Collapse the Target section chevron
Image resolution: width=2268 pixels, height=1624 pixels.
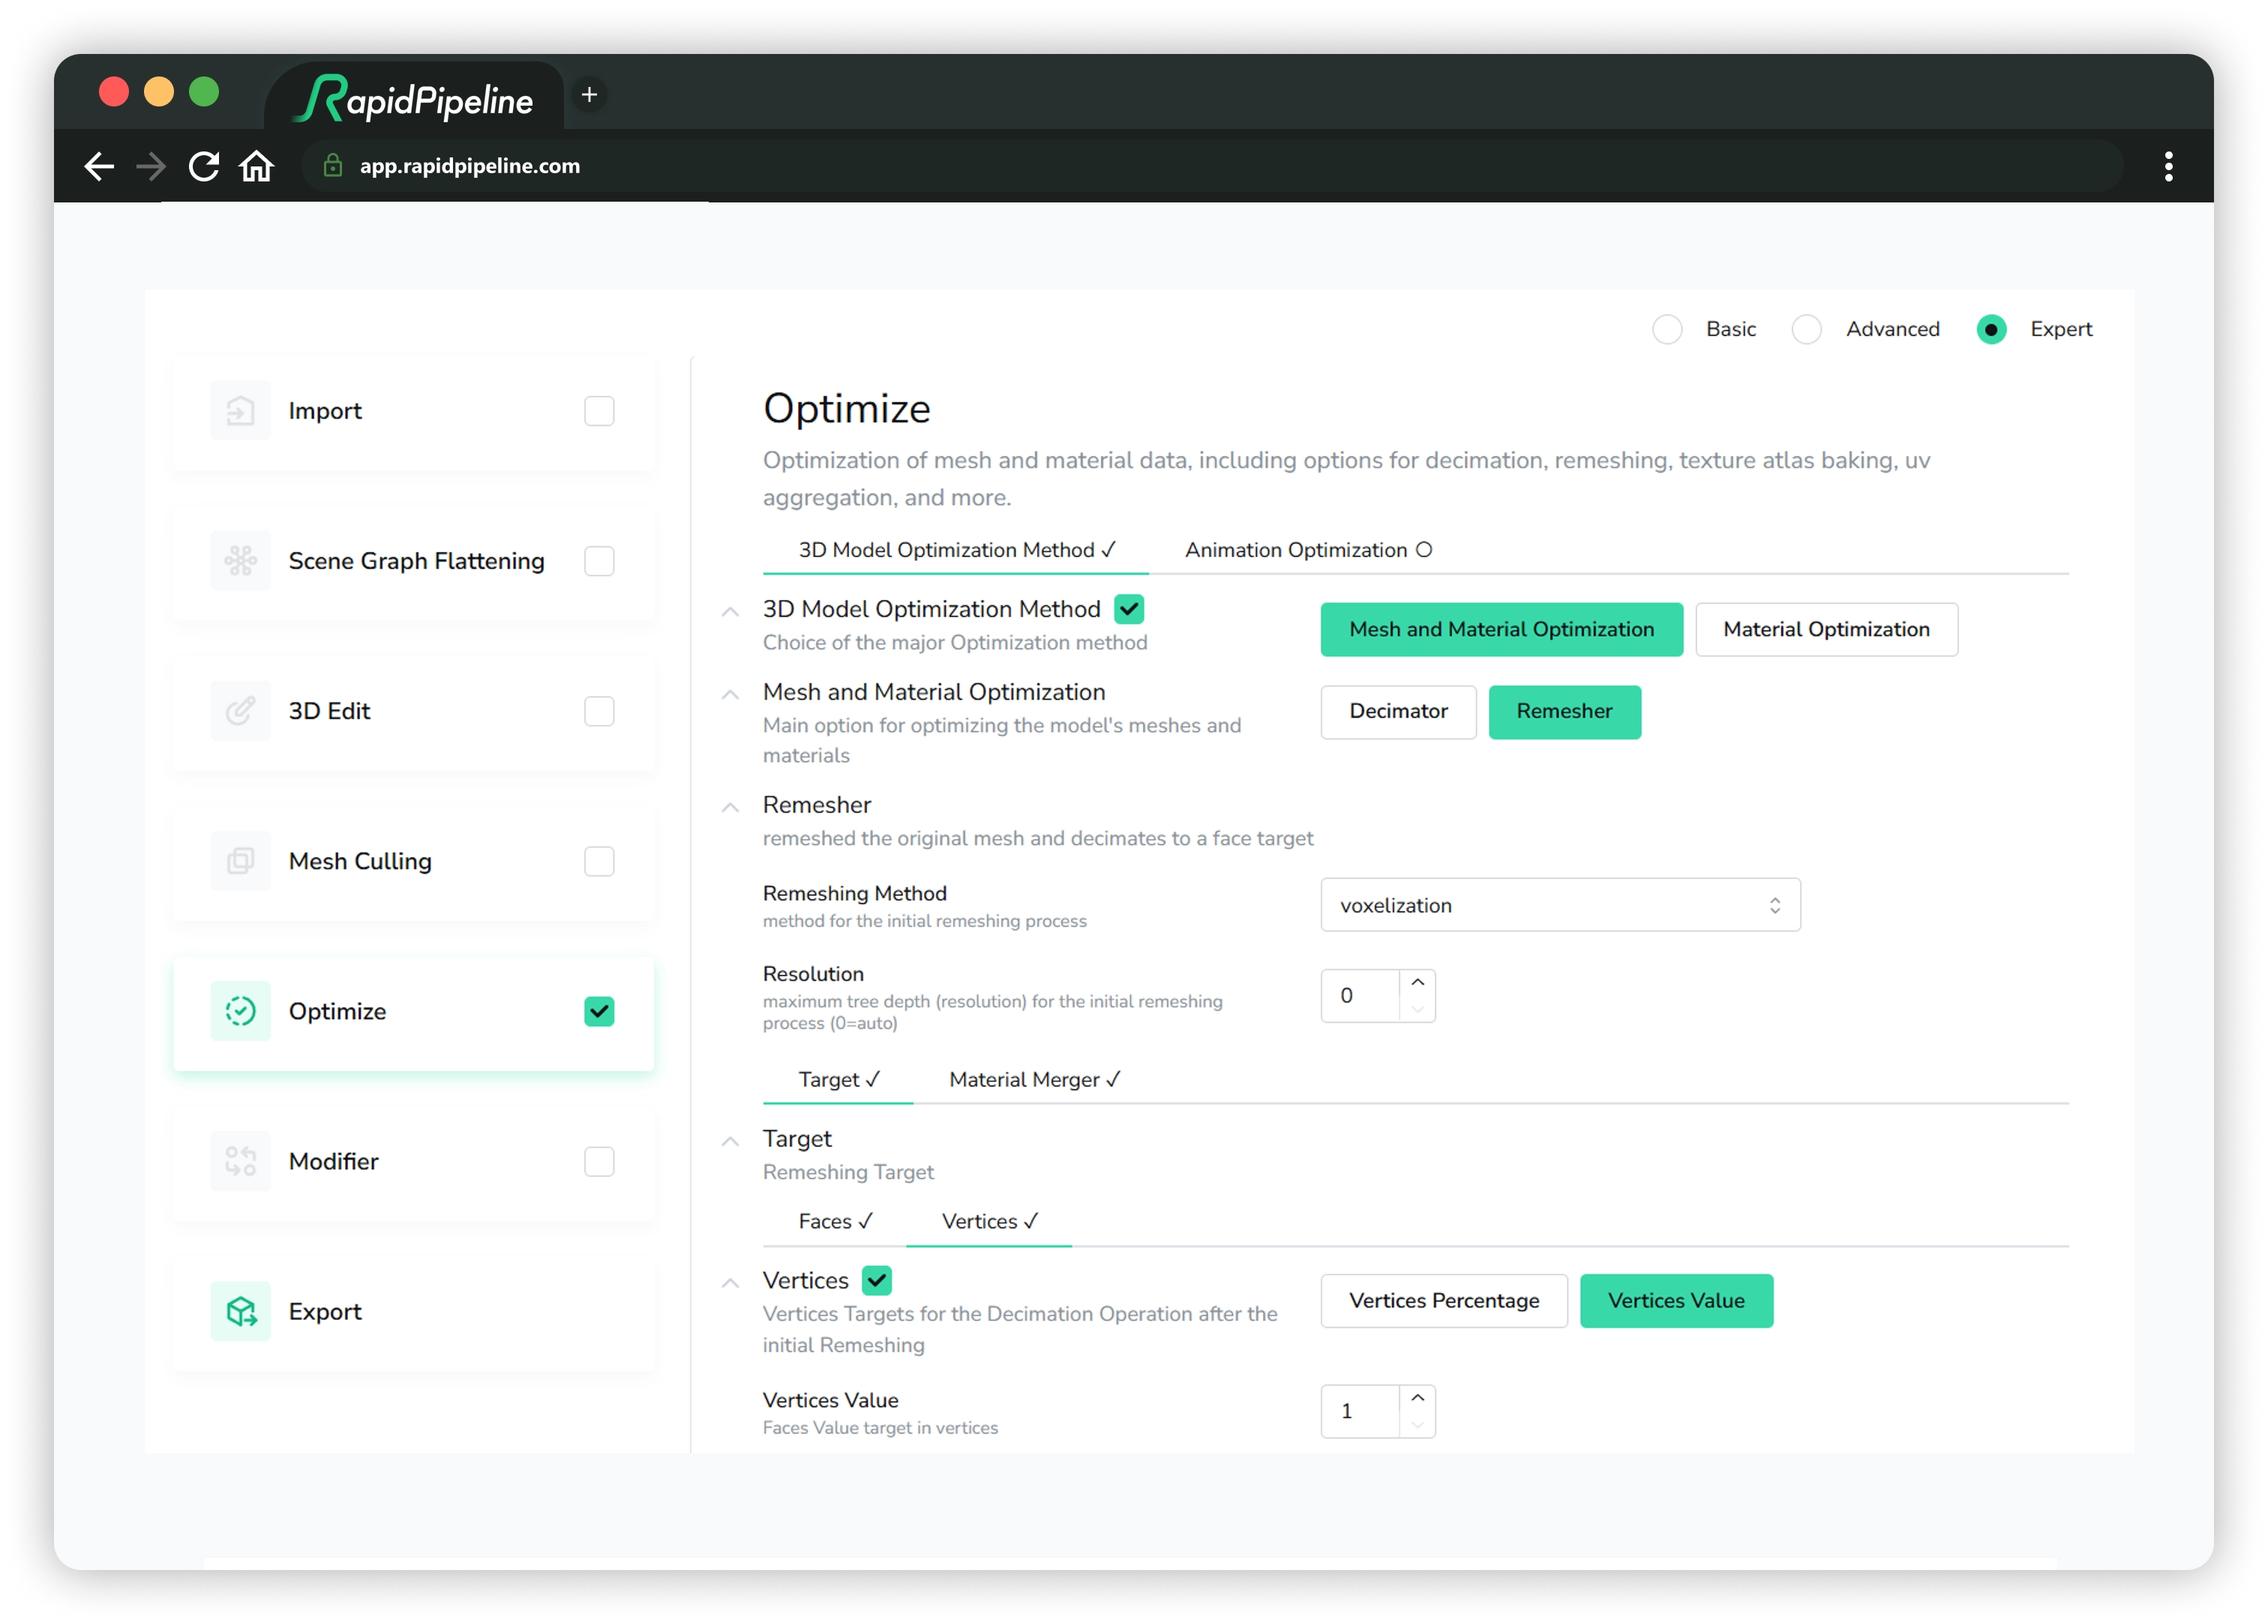coord(730,1141)
